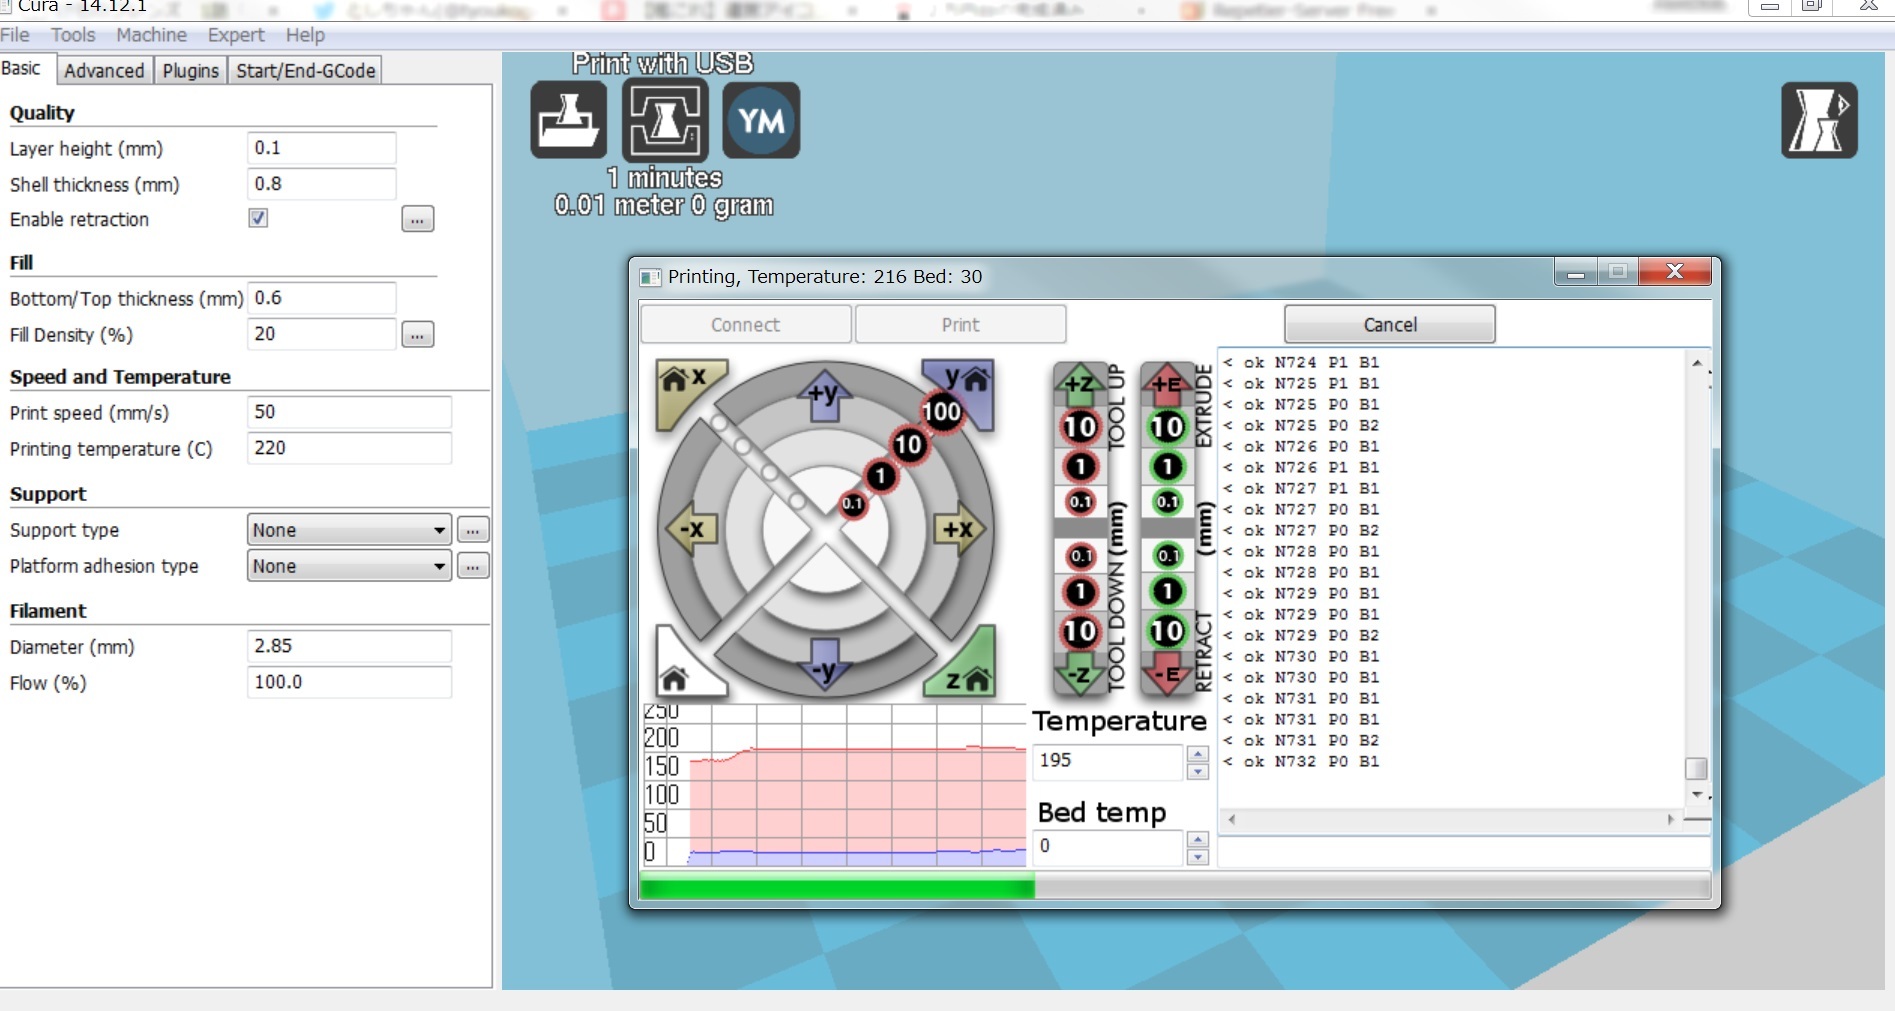Click the -E retract arrow
The width and height of the screenshot is (1895, 1011).
pos(1167,675)
